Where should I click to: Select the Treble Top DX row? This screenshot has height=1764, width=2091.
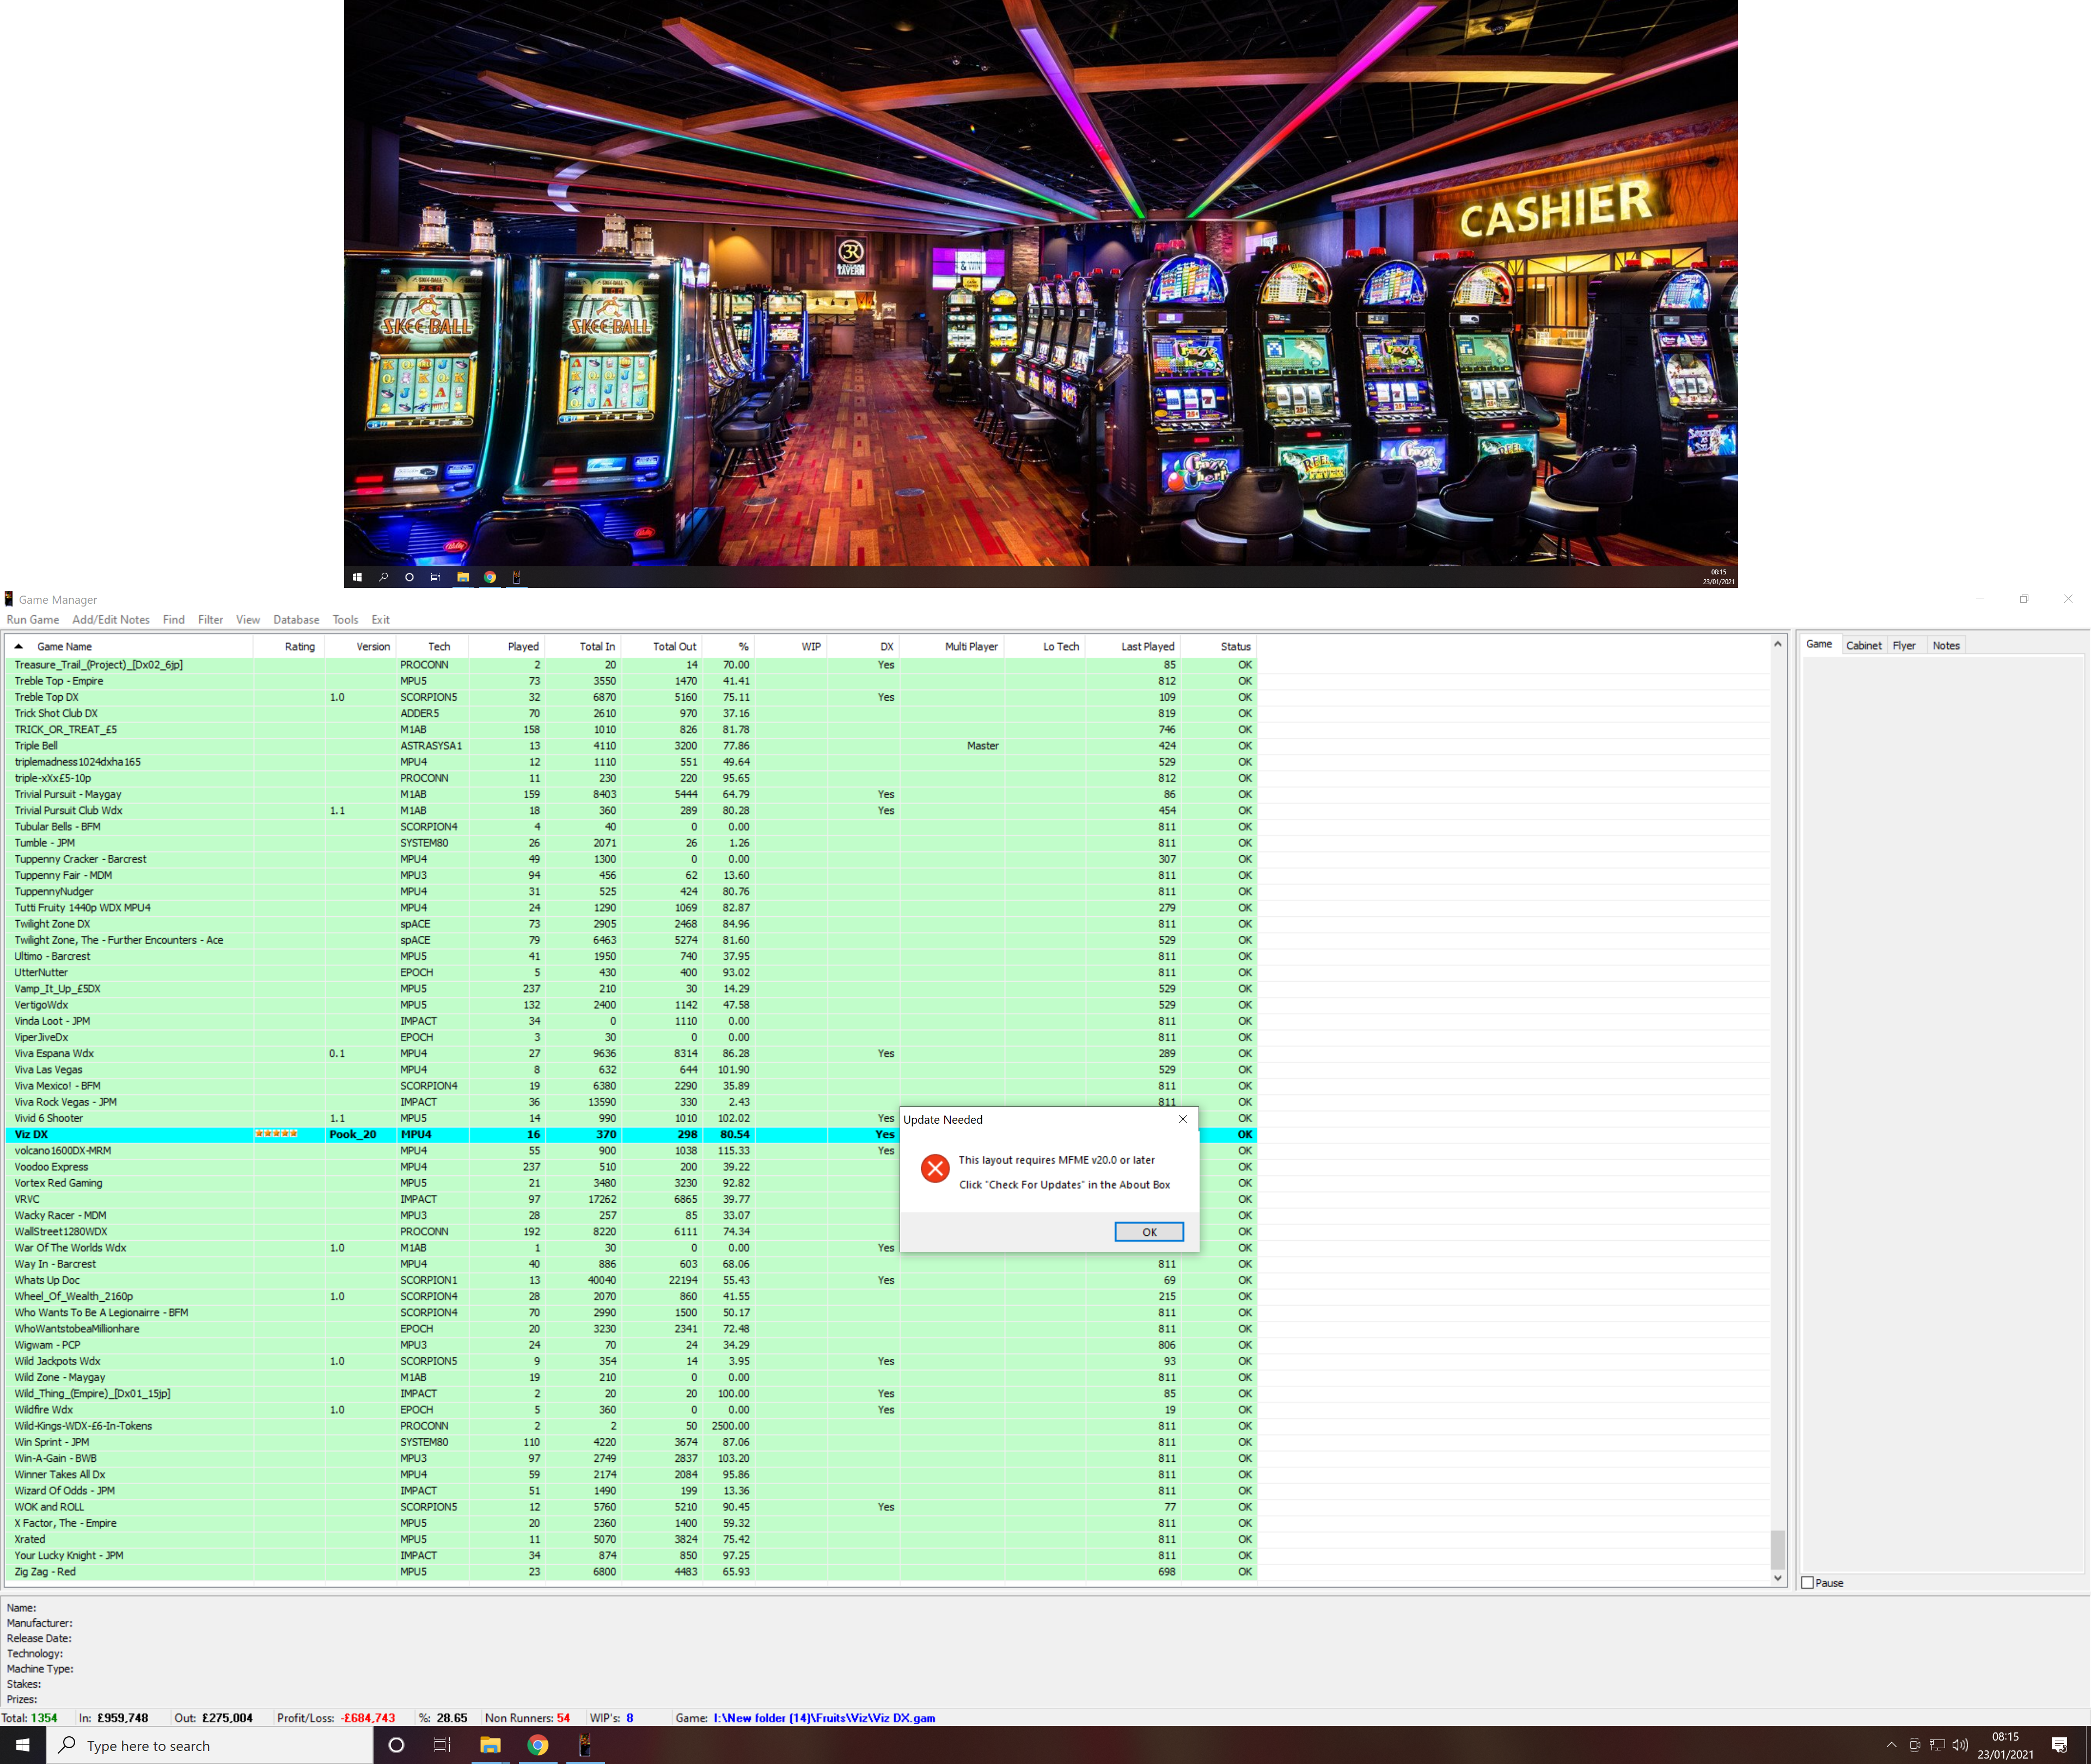[631, 697]
